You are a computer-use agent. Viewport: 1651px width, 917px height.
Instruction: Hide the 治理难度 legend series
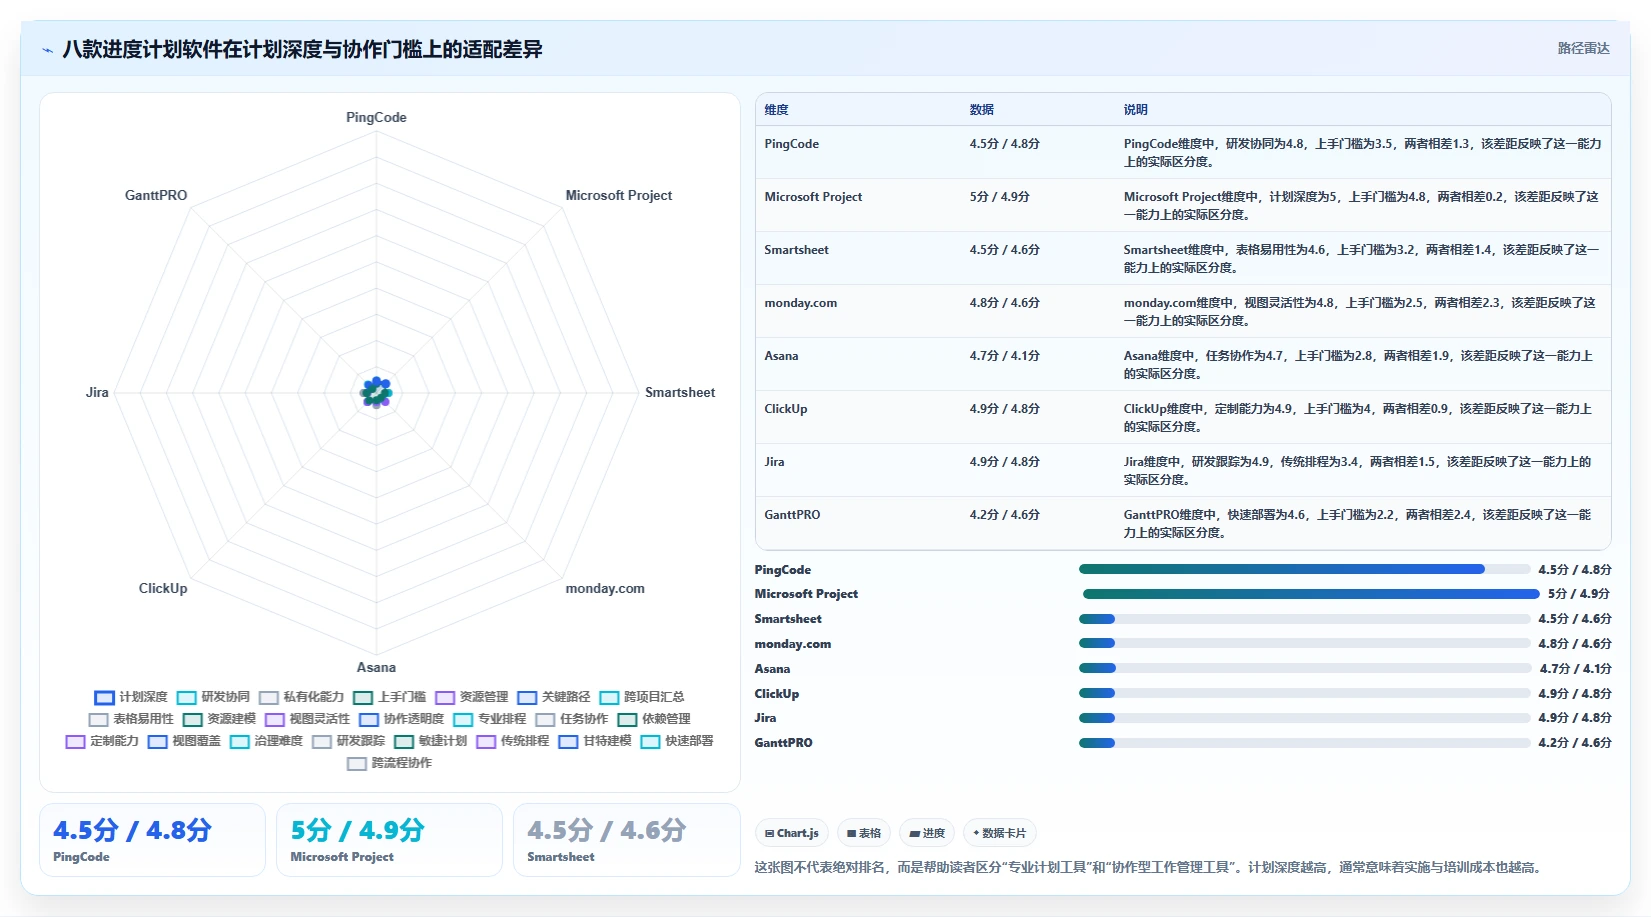click(266, 741)
